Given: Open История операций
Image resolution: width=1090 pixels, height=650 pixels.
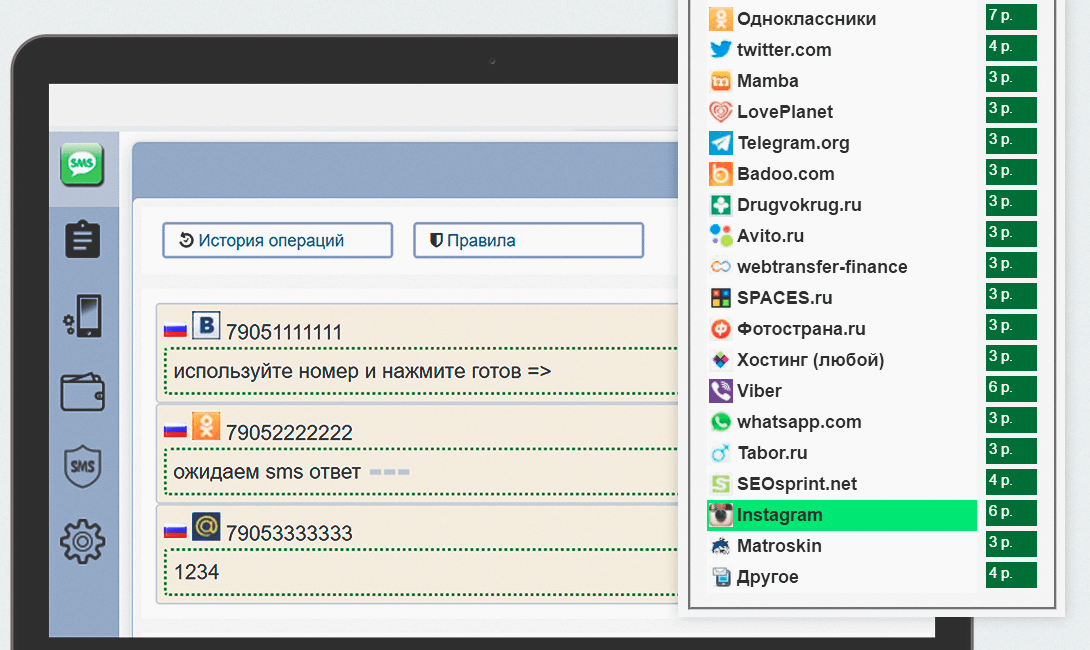Looking at the screenshot, I should [x=277, y=241].
